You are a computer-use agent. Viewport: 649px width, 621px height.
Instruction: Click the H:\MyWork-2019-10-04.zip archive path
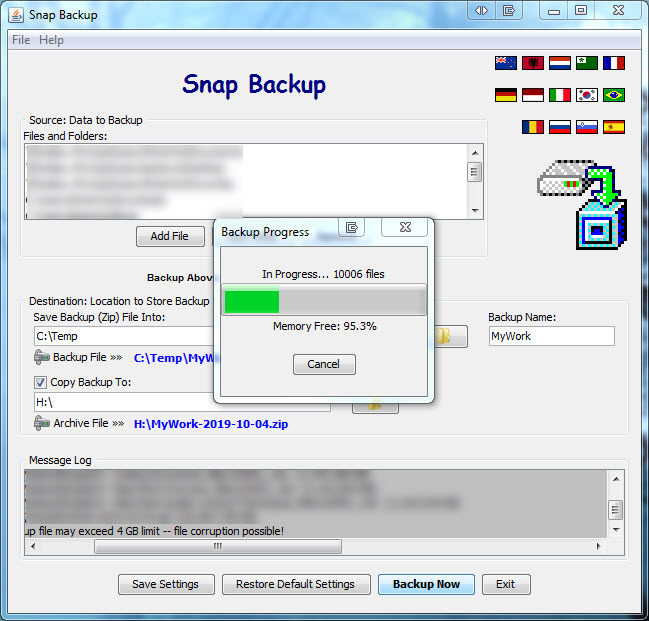click(x=211, y=424)
